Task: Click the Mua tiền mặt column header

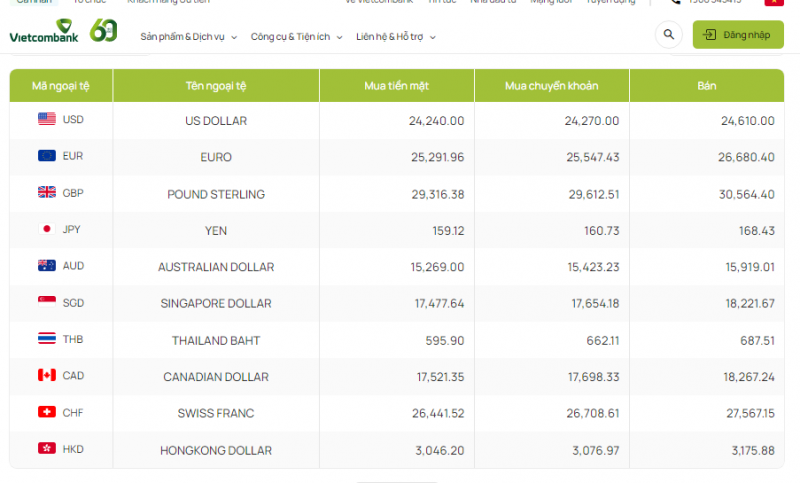Action: [x=397, y=86]
